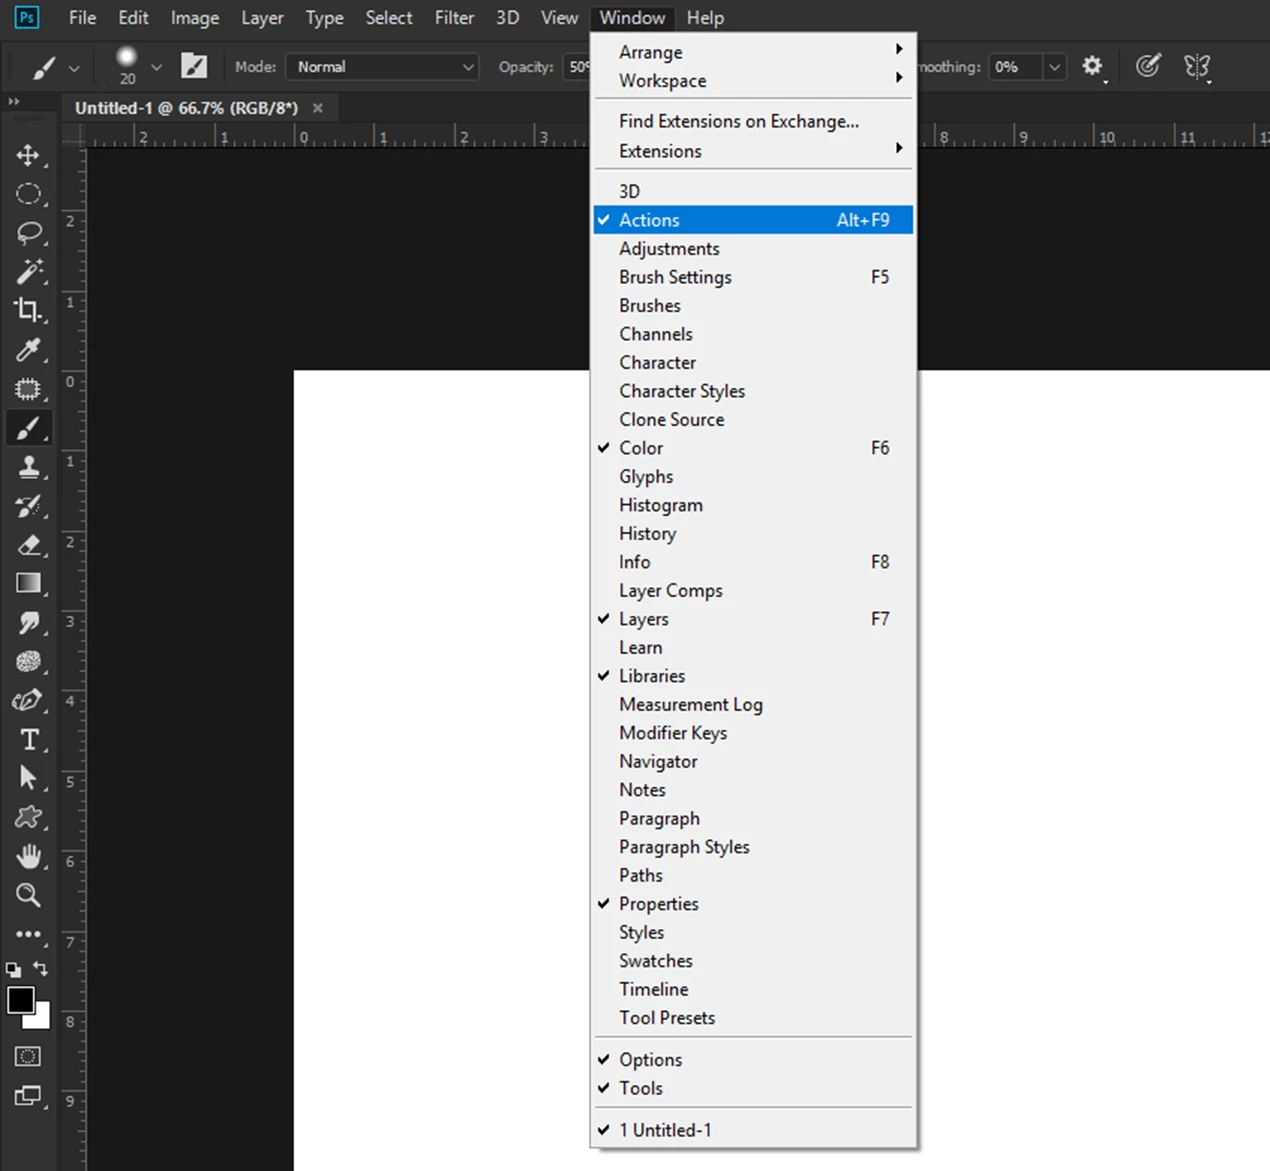
Task: Open symmetry paint butterfly options
Action: click(x=1196, y=66)
